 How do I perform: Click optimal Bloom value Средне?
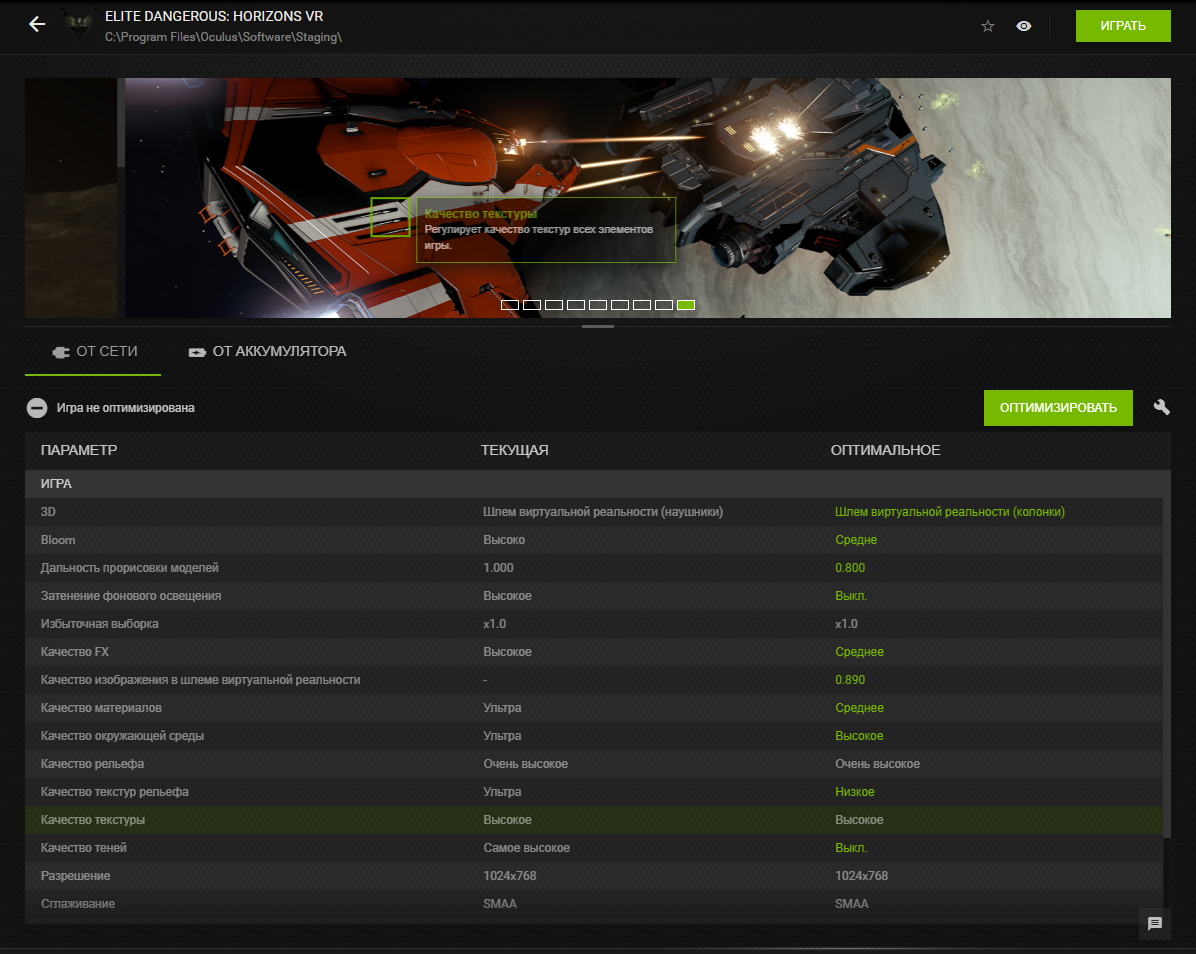point(856,540)
